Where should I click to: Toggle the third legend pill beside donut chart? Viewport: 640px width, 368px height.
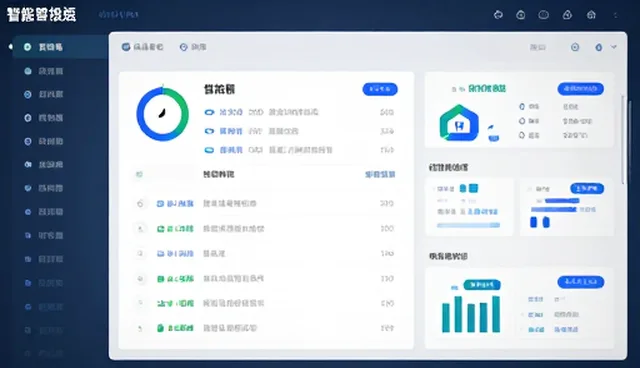click(x=209, y=150)
